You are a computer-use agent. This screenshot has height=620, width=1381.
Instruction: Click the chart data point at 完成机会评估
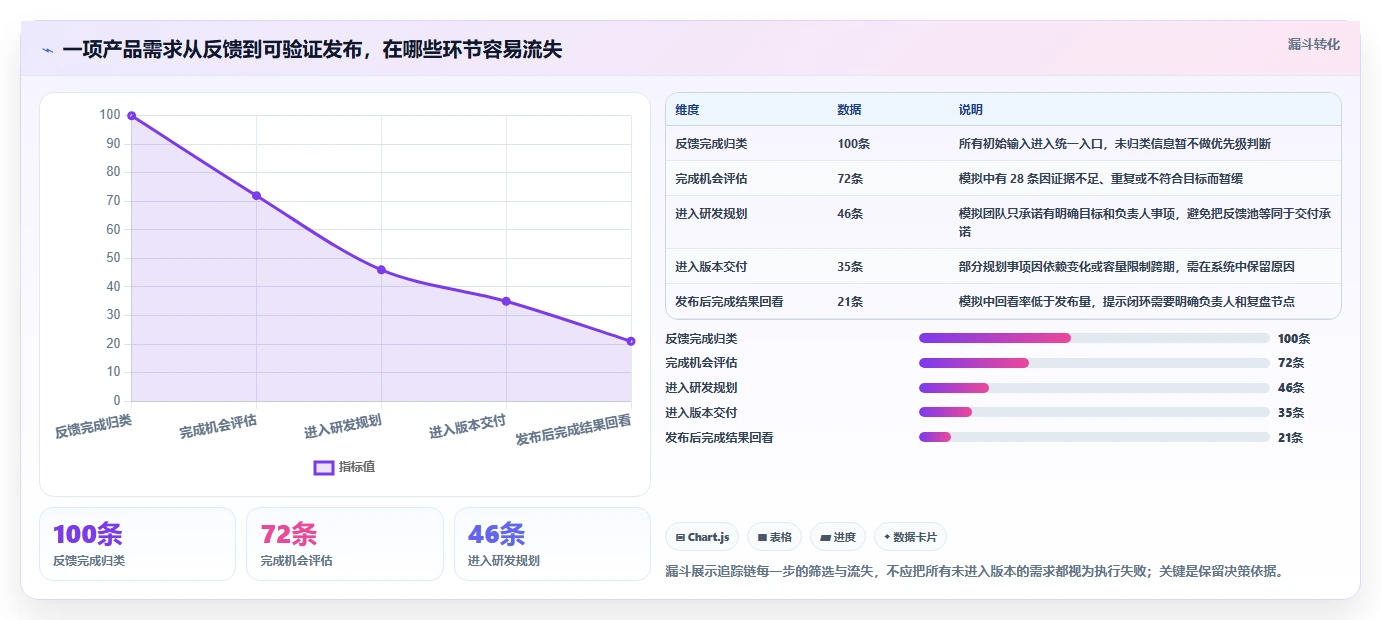pos(256,195)
